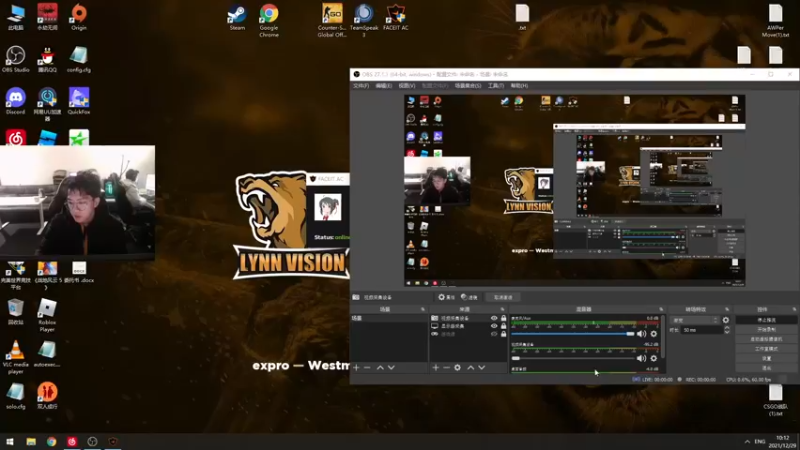Open the autoexec cfg file icon

tap(47, 354)
